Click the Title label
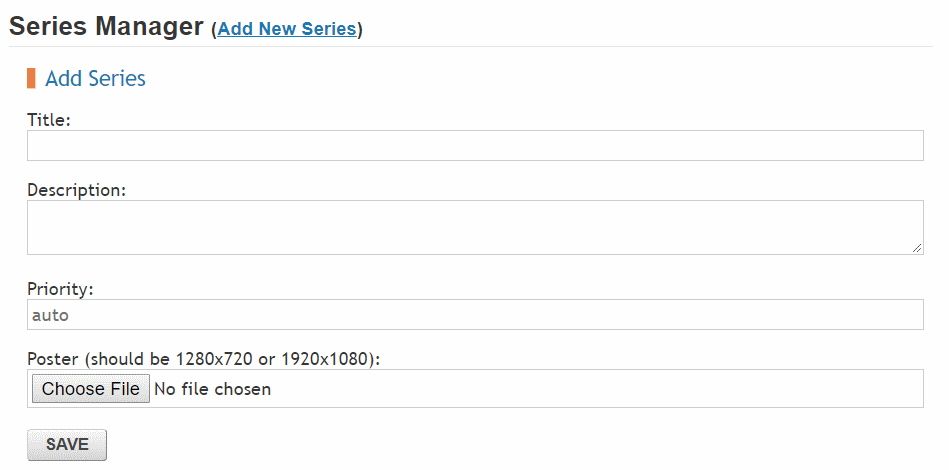The height and width of the screenshot is (470, 949). click(x=49, y=120)
